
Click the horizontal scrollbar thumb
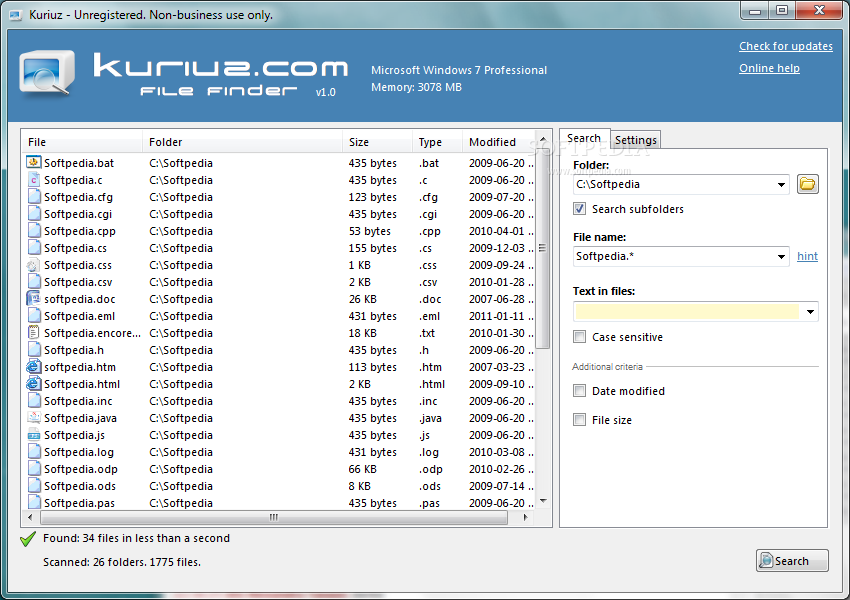pos(274,518)
